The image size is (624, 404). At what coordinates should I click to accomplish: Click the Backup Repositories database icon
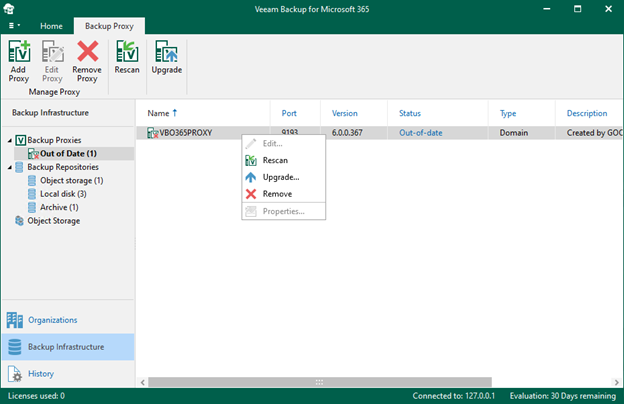(x=19, y=167)
